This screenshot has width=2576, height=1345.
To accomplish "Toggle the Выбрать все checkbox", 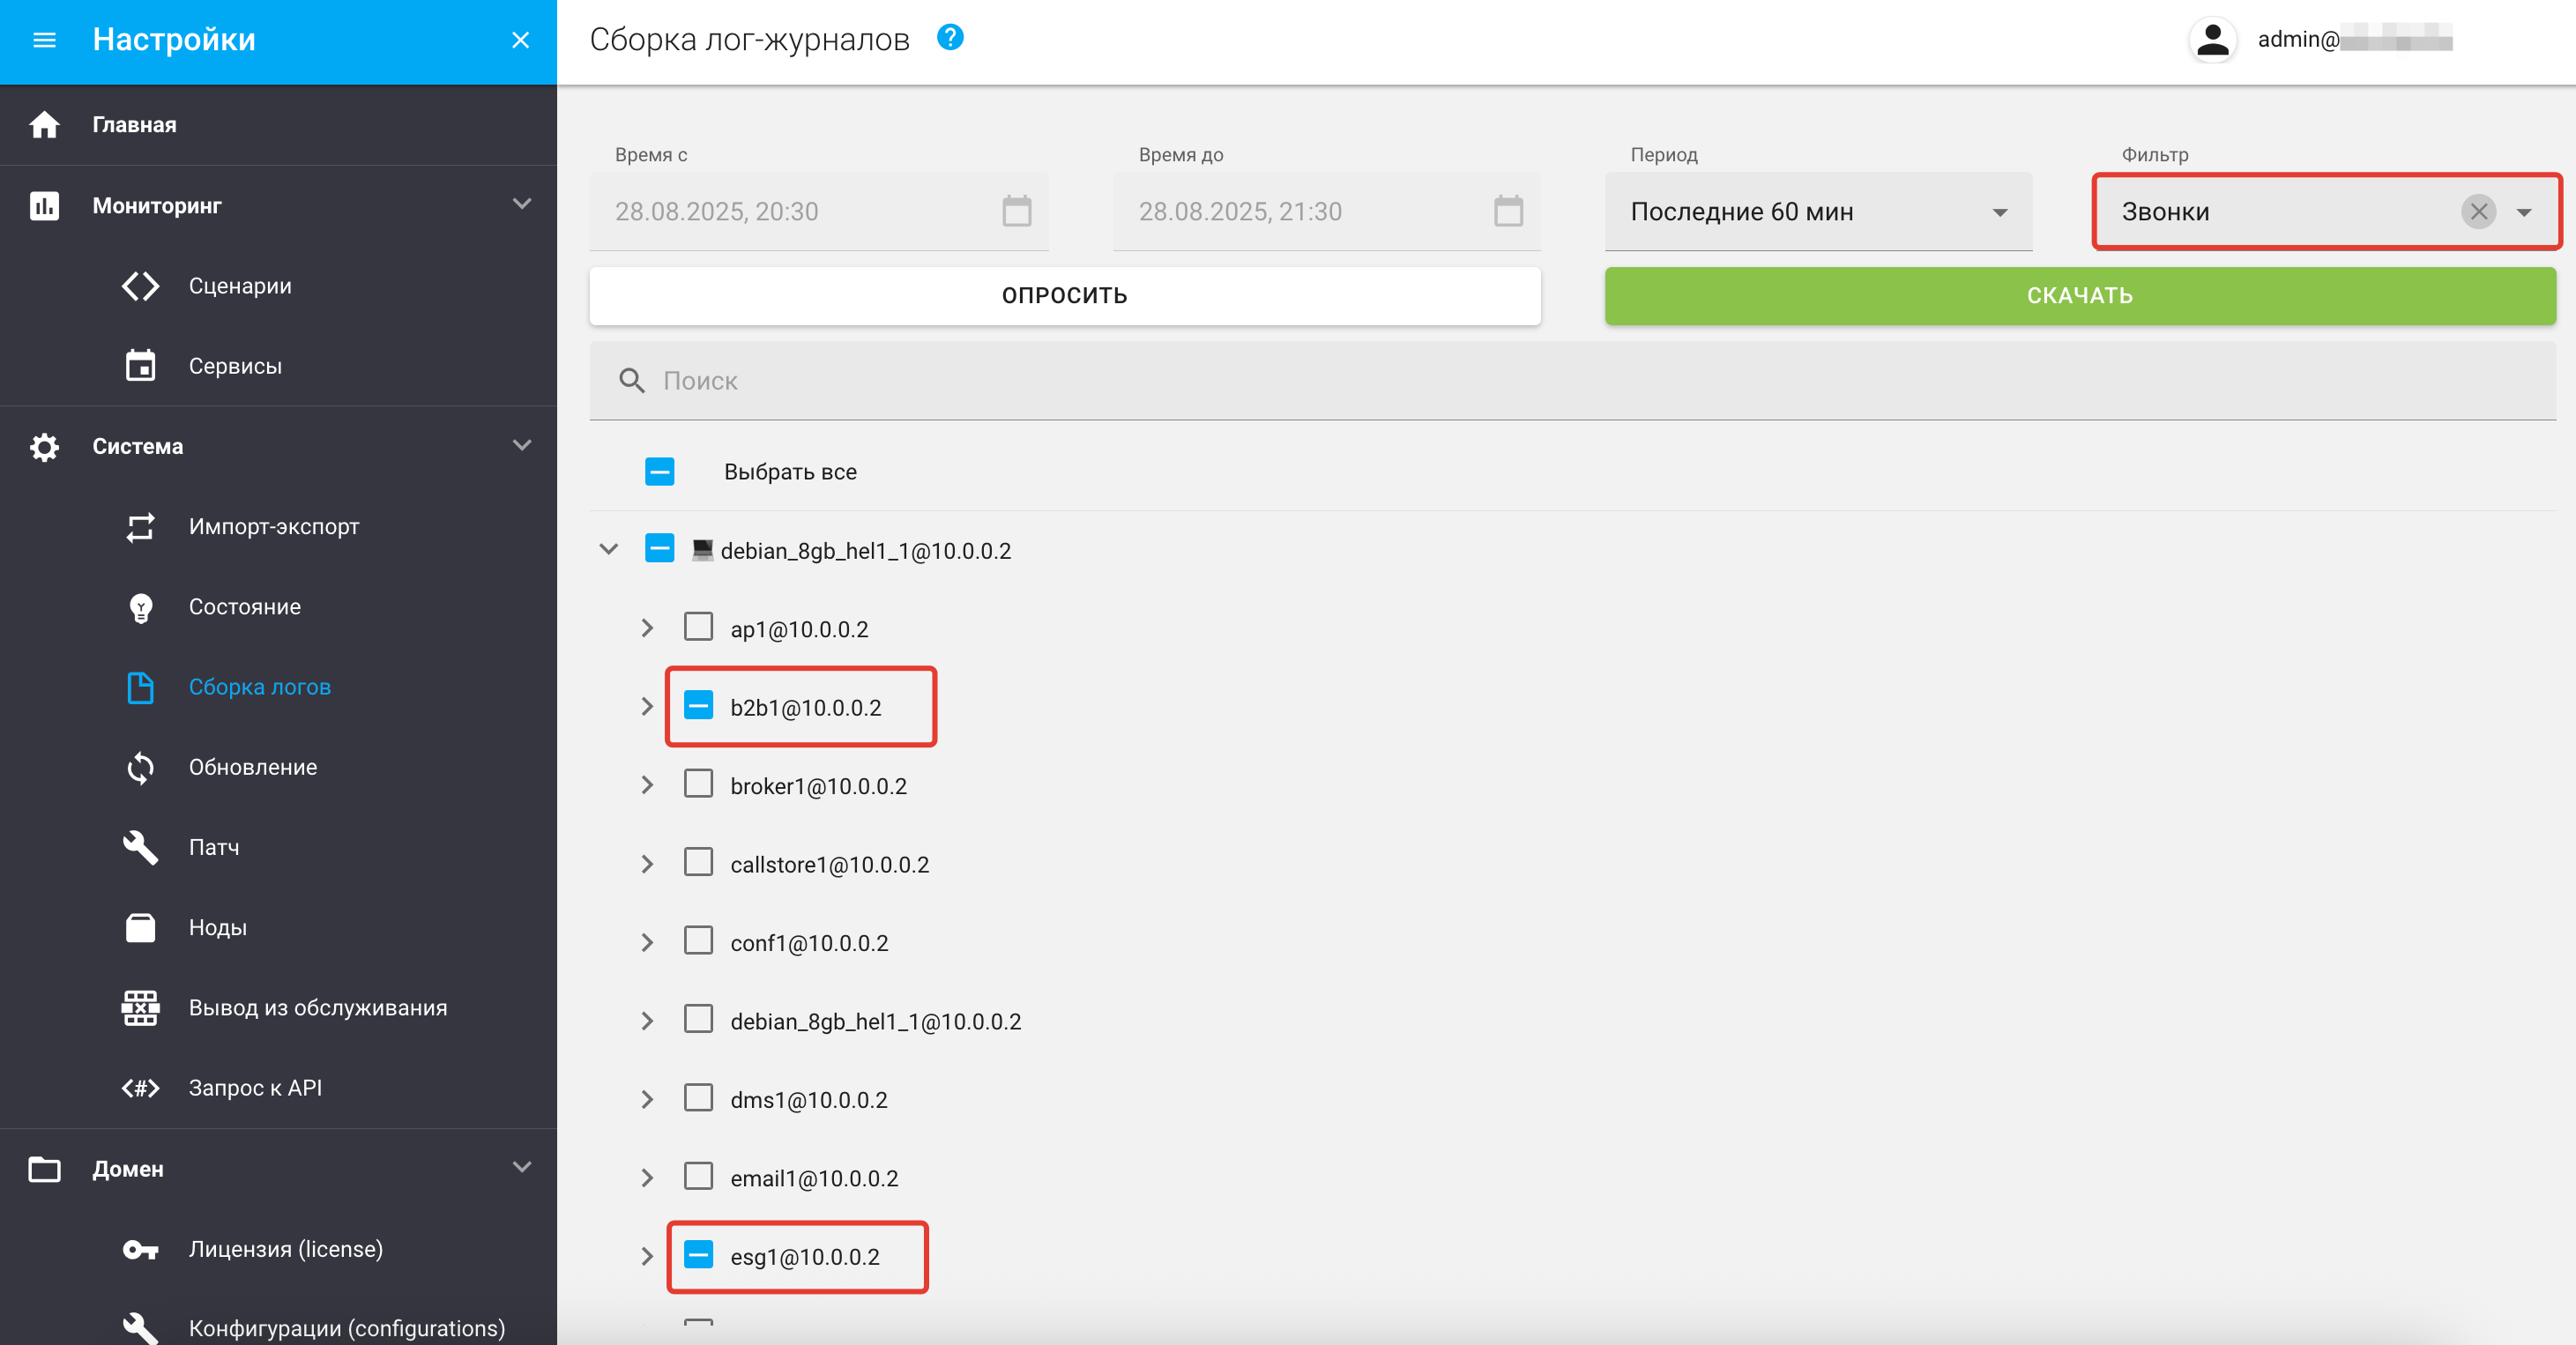I will tap(660, 472).
